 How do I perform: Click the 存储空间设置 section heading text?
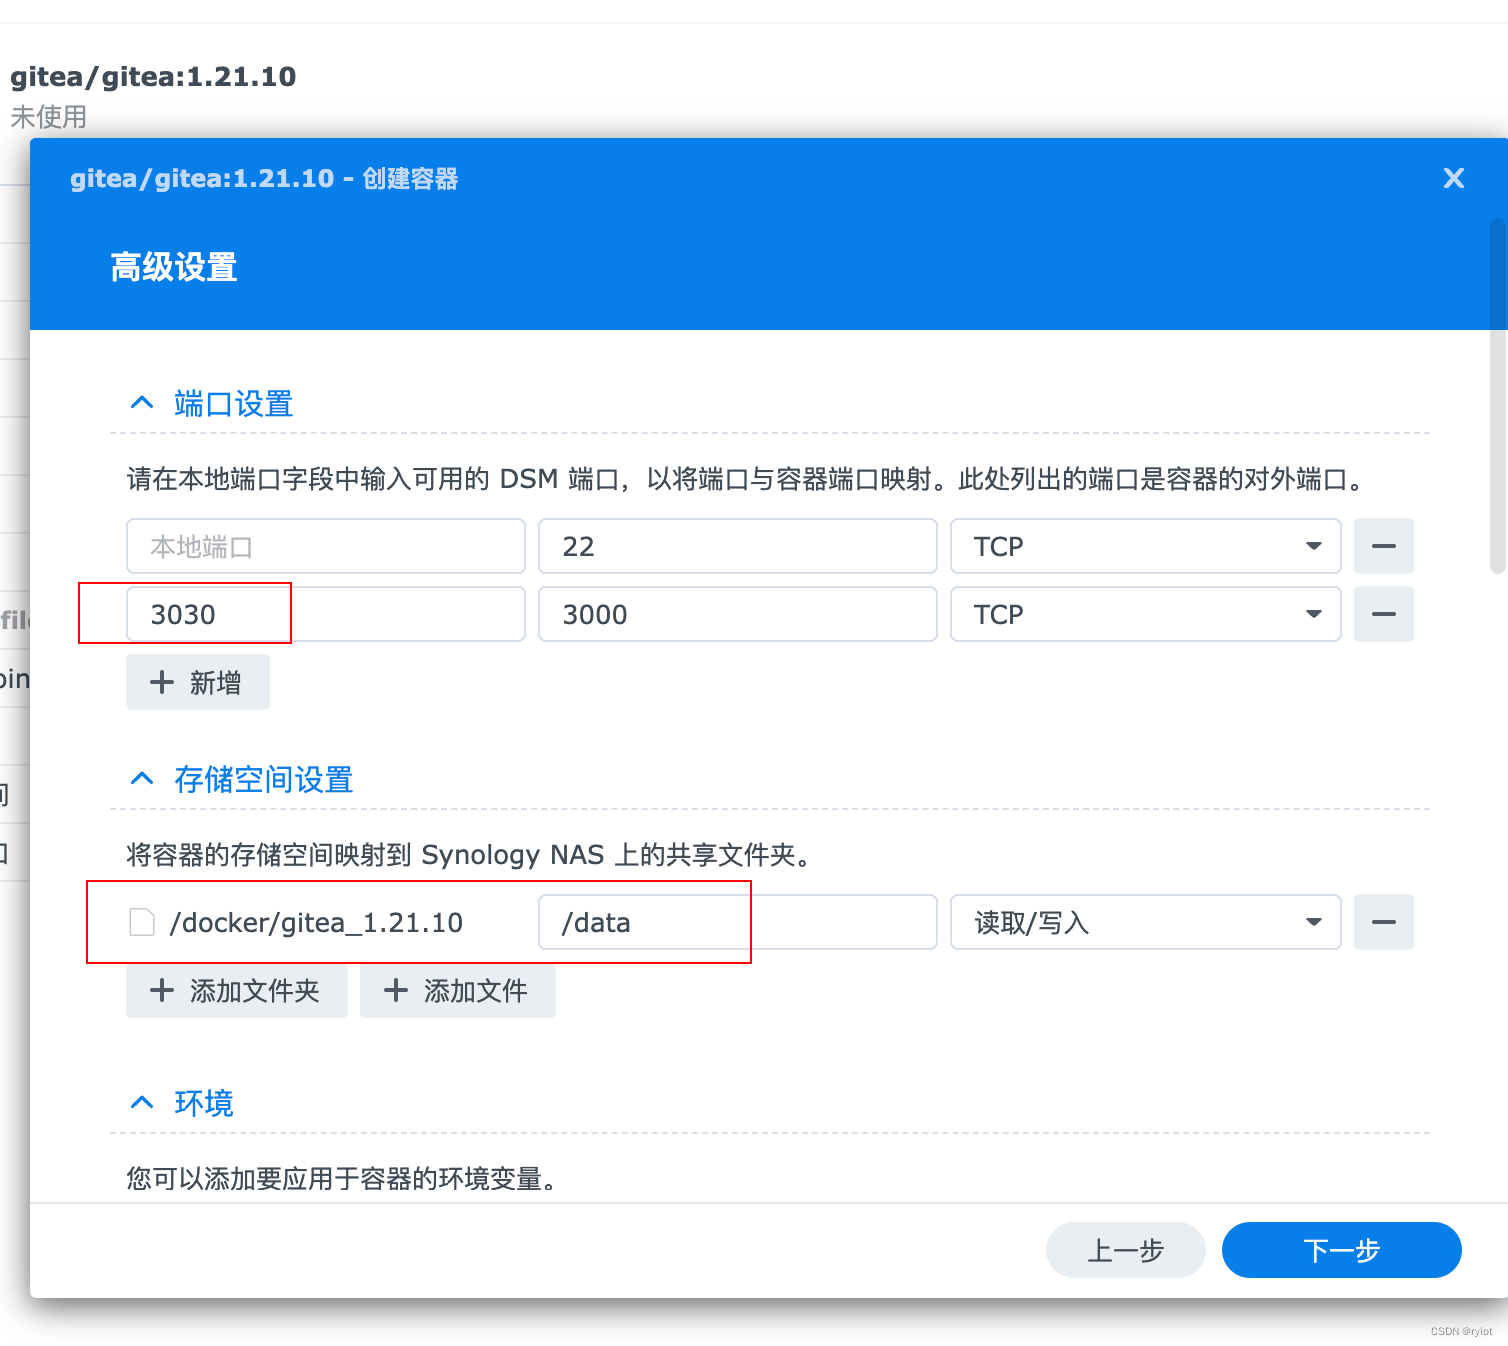[x=264, y=779]
